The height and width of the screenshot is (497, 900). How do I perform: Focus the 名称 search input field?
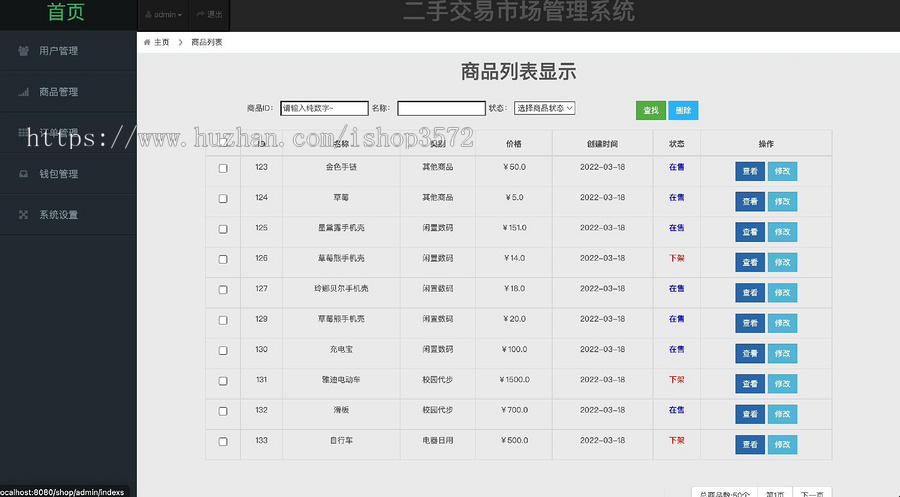pos(441,108)
